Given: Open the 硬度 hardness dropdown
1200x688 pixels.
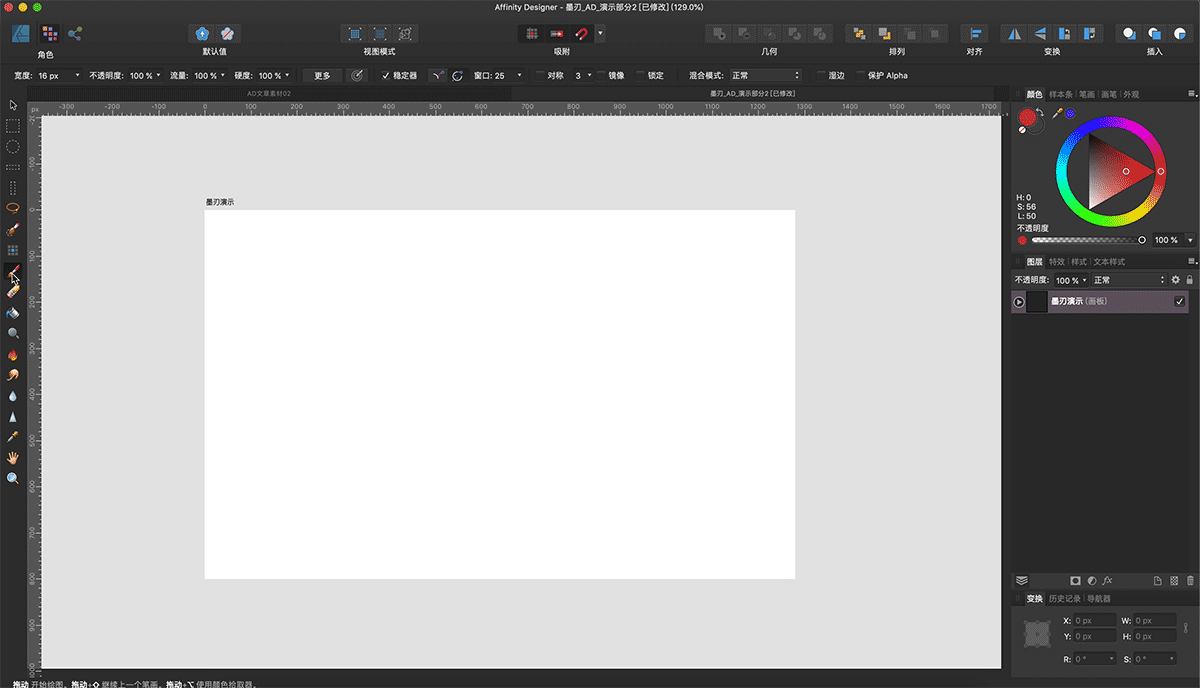Looking at the screenshot, I should pos(287,75).
